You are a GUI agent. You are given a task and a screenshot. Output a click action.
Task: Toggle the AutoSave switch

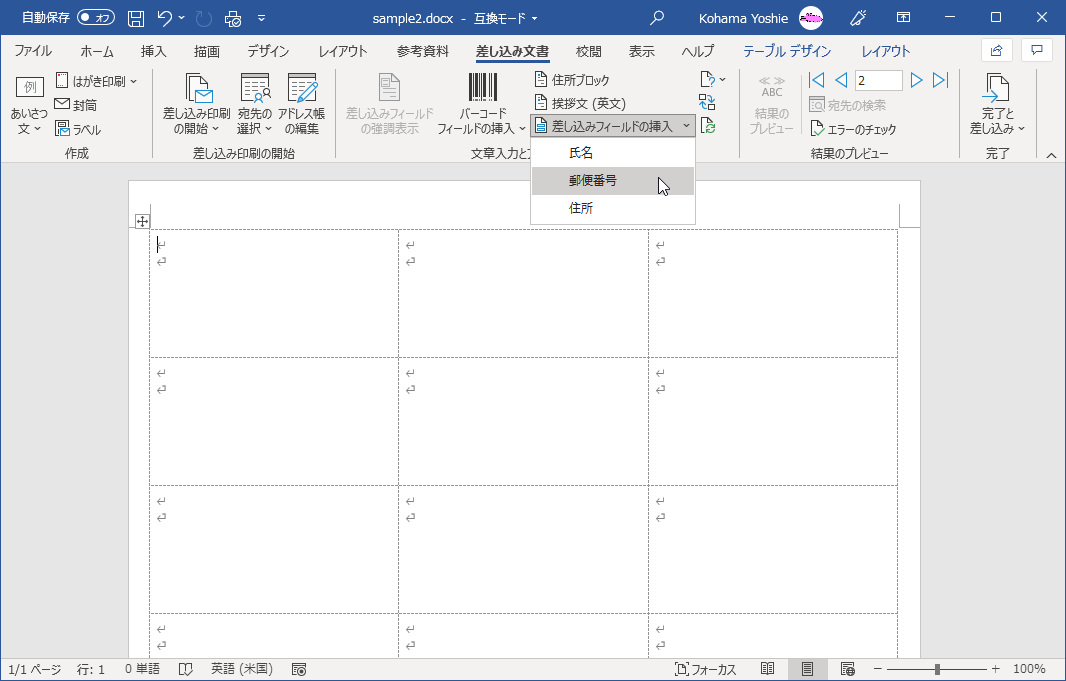coord(96,18)
